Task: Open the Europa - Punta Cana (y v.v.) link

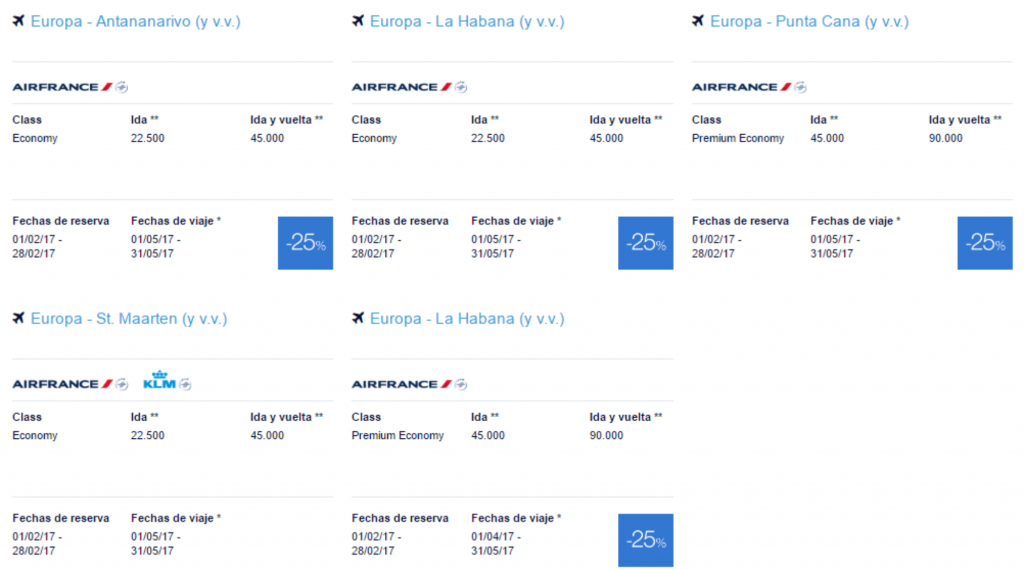Action: 809,22
